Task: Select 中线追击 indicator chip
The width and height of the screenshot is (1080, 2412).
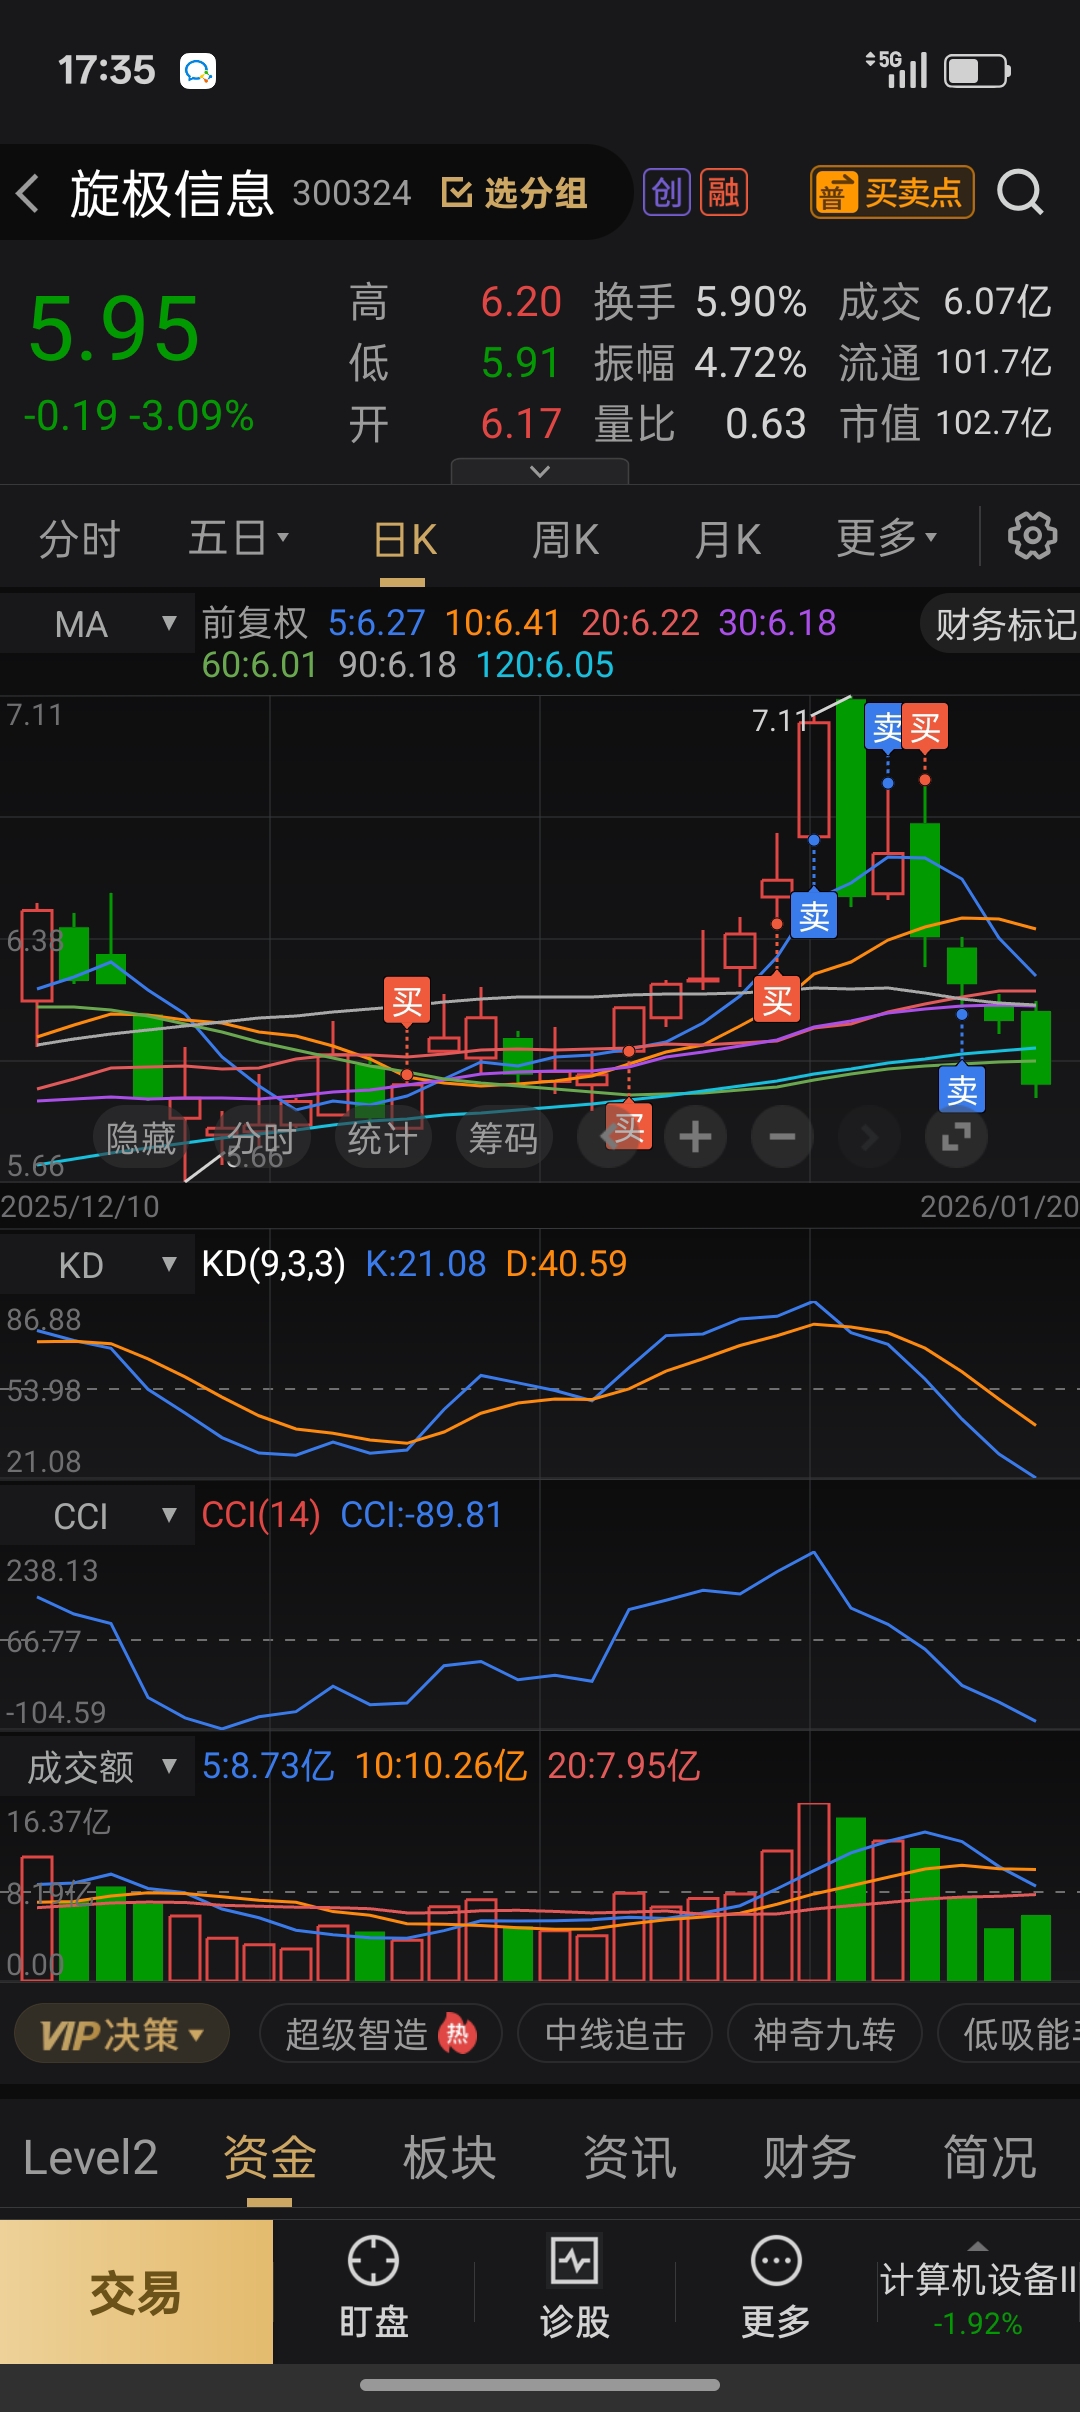Action: (615, 2034)
